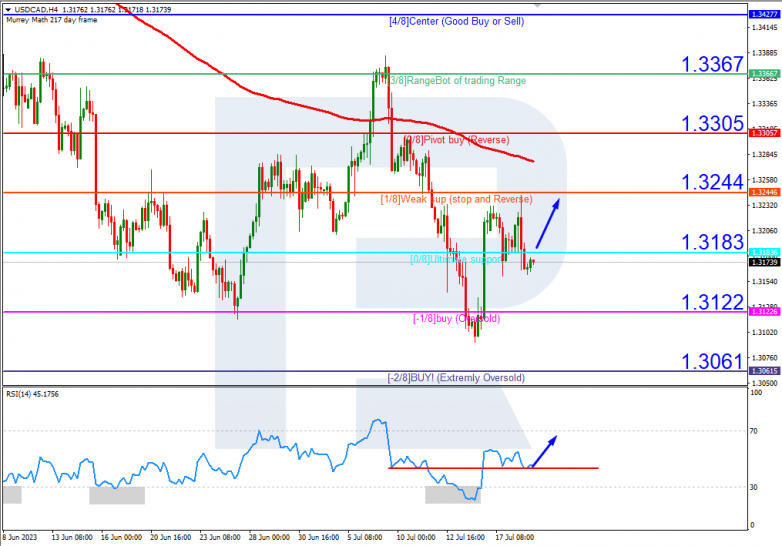Click the RSI(14) 45.1756 indicator label
This screenshot has width=782, height=546.
click(32, 394)
